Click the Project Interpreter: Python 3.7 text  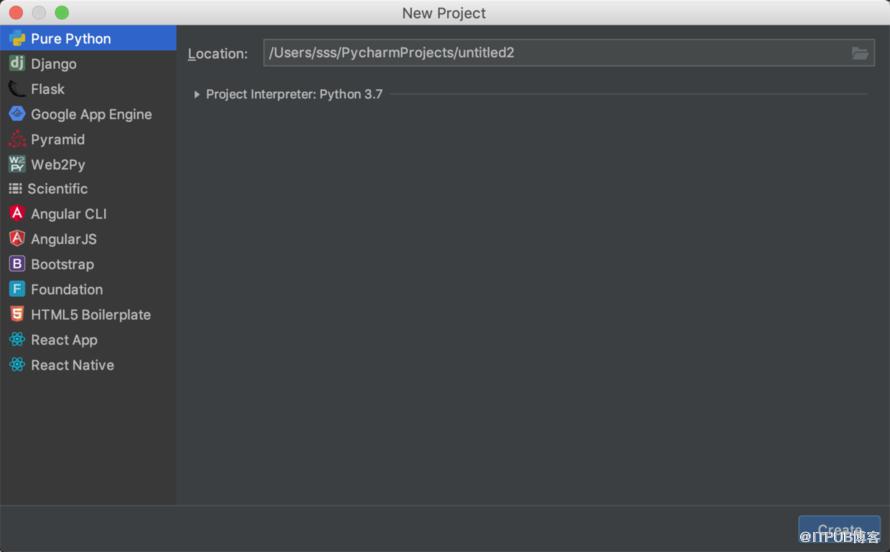click(294, 94)
